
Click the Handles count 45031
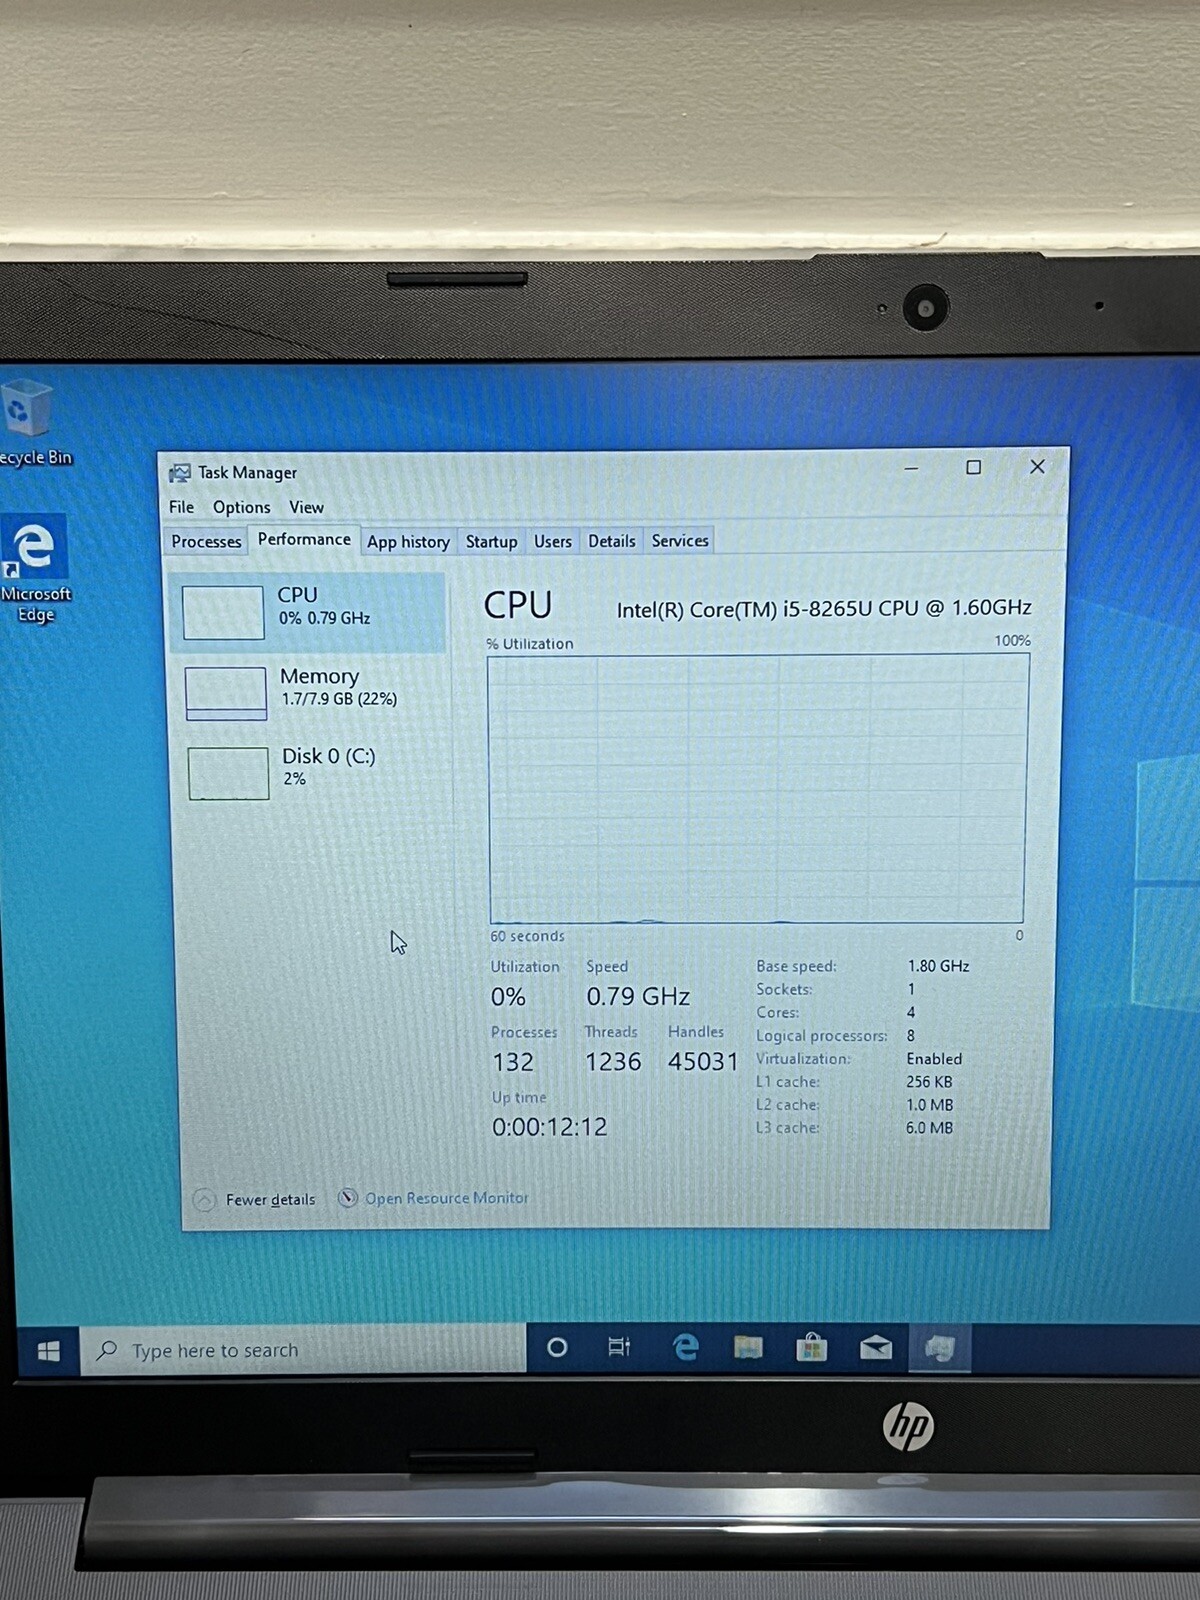pos(703,1062)
